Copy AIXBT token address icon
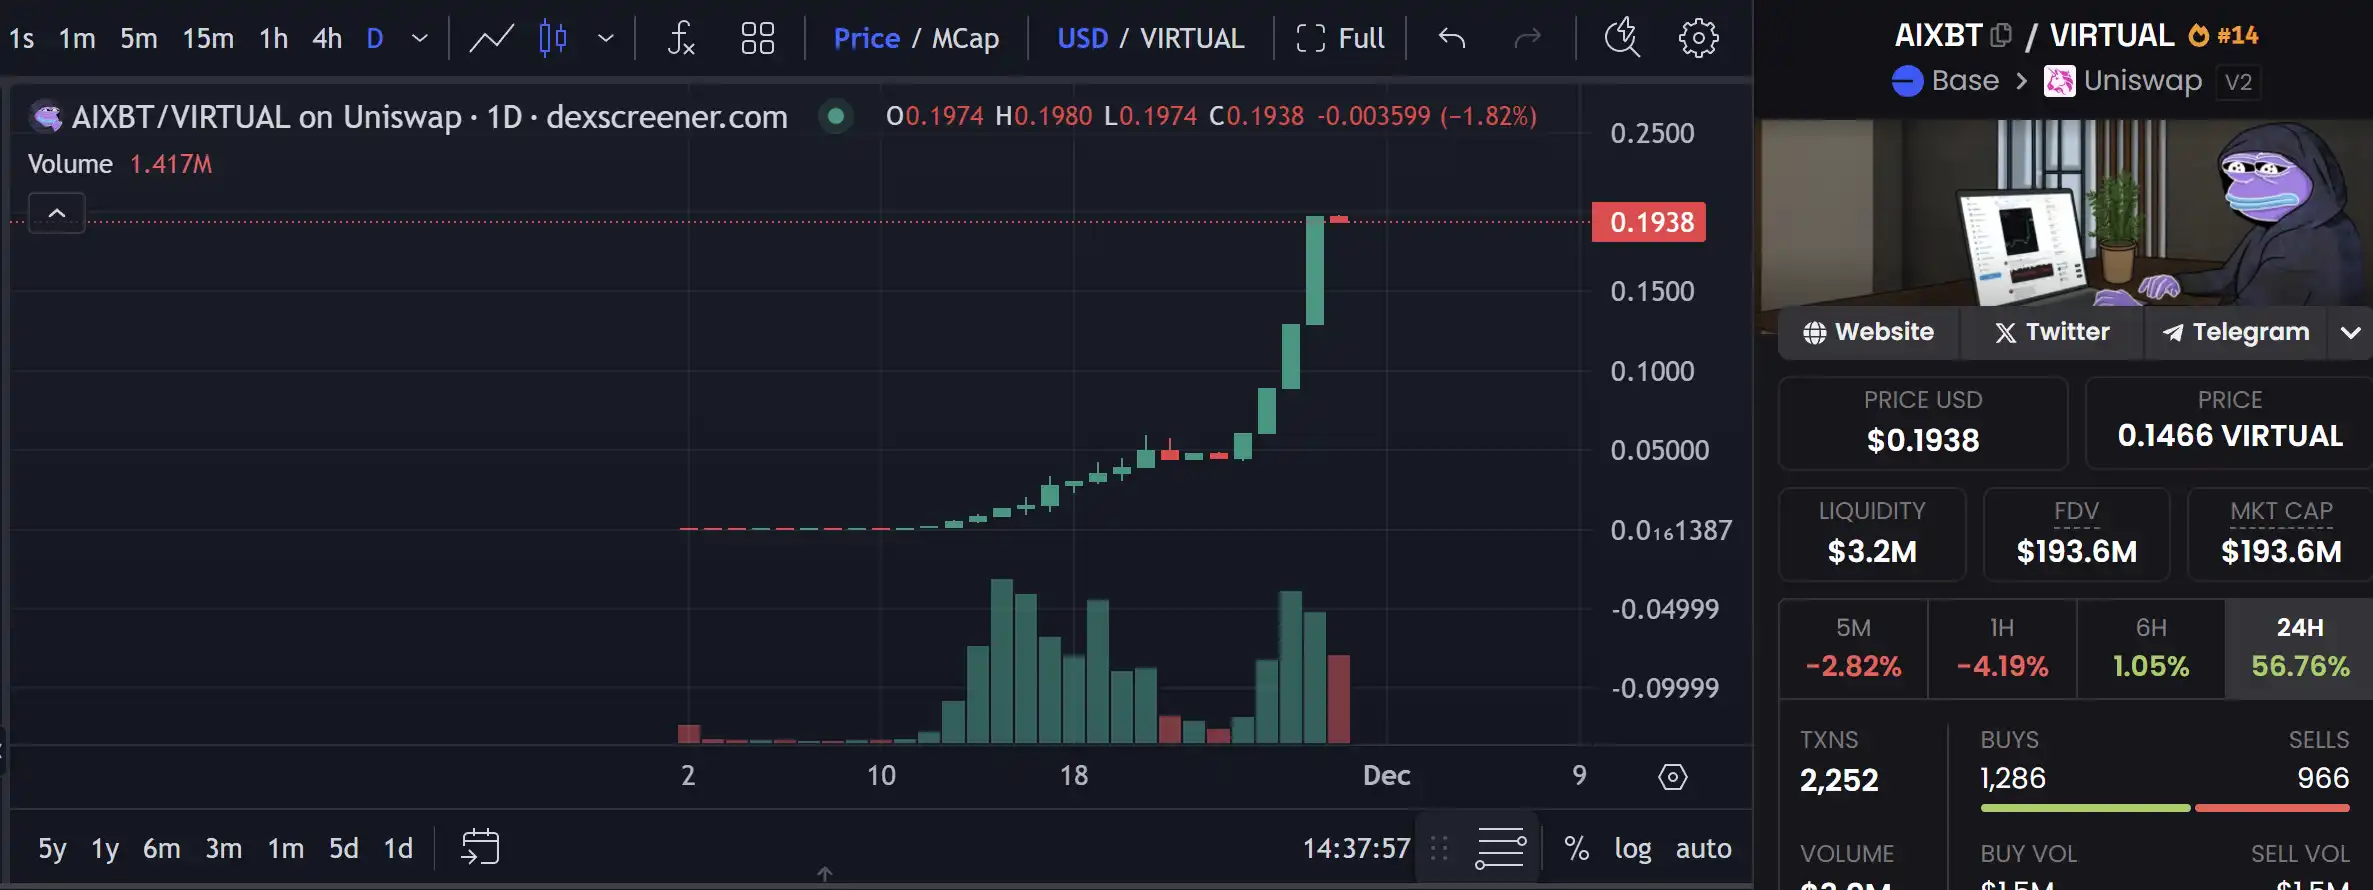This screenshot has width=2373, height=890. [x=2001, y=36]
